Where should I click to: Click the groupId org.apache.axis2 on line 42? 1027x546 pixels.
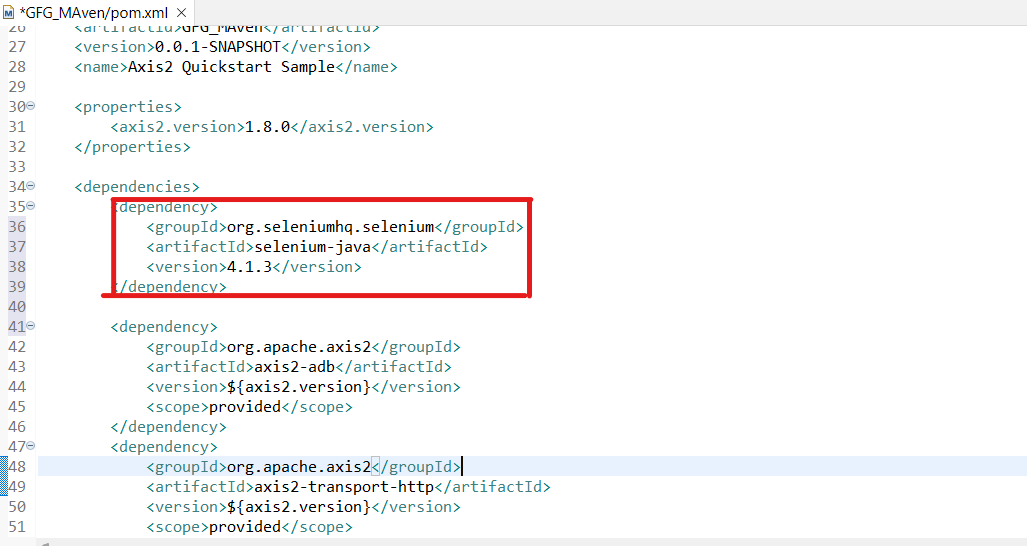point(299,347)
